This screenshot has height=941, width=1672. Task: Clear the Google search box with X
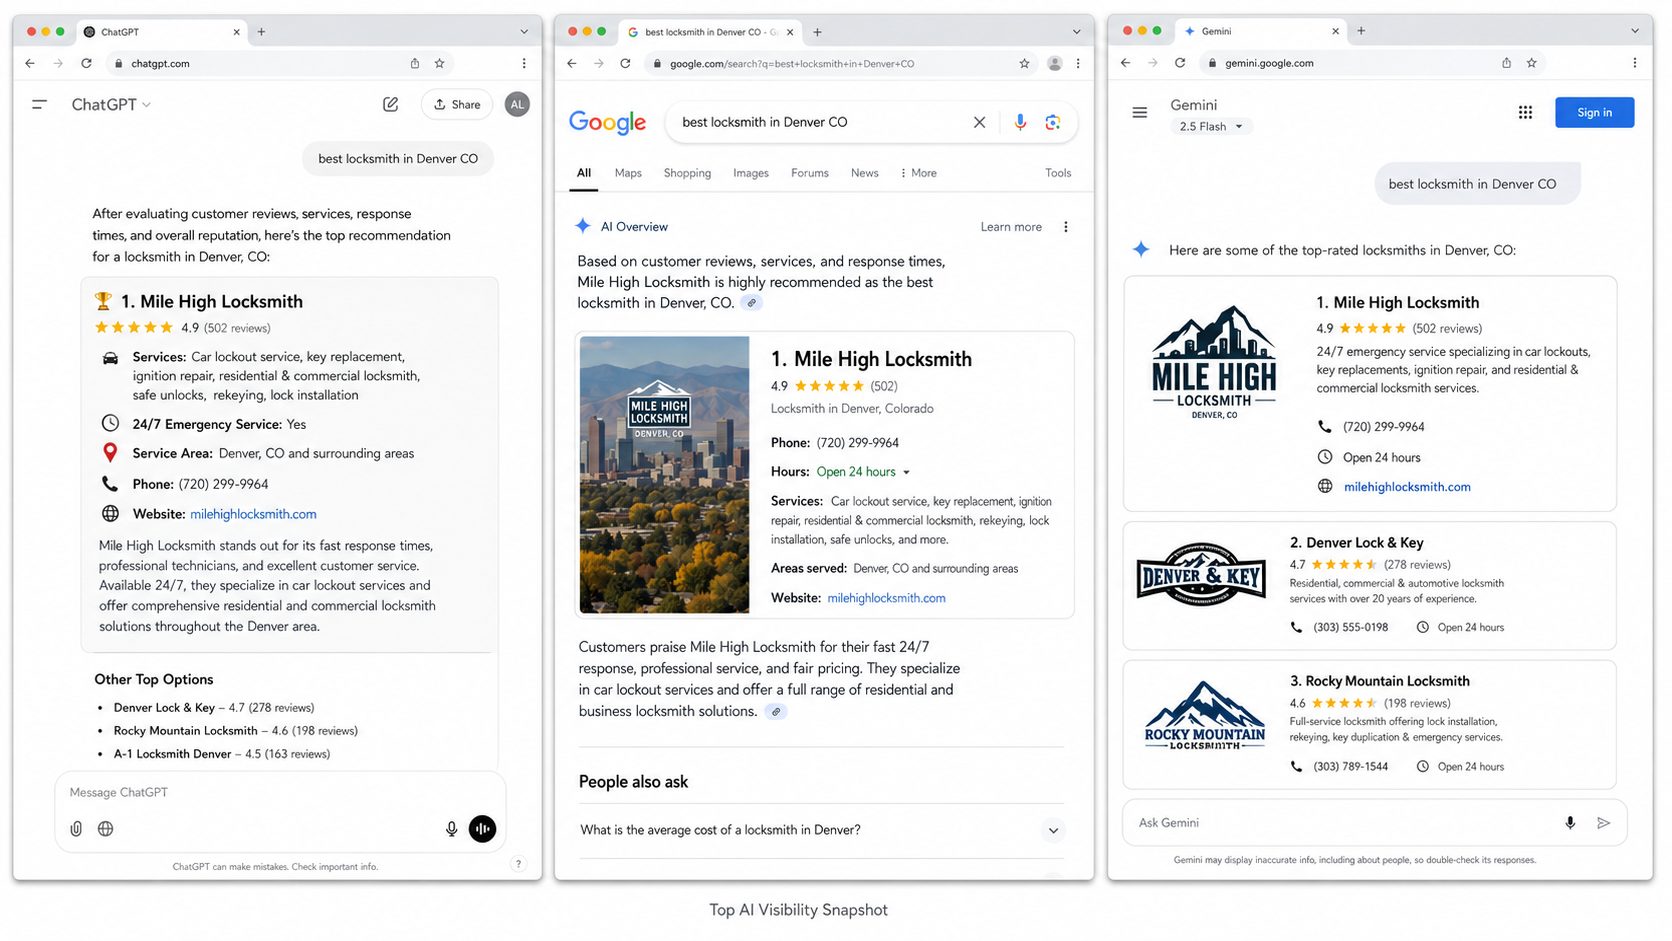[x=979, y=122]
